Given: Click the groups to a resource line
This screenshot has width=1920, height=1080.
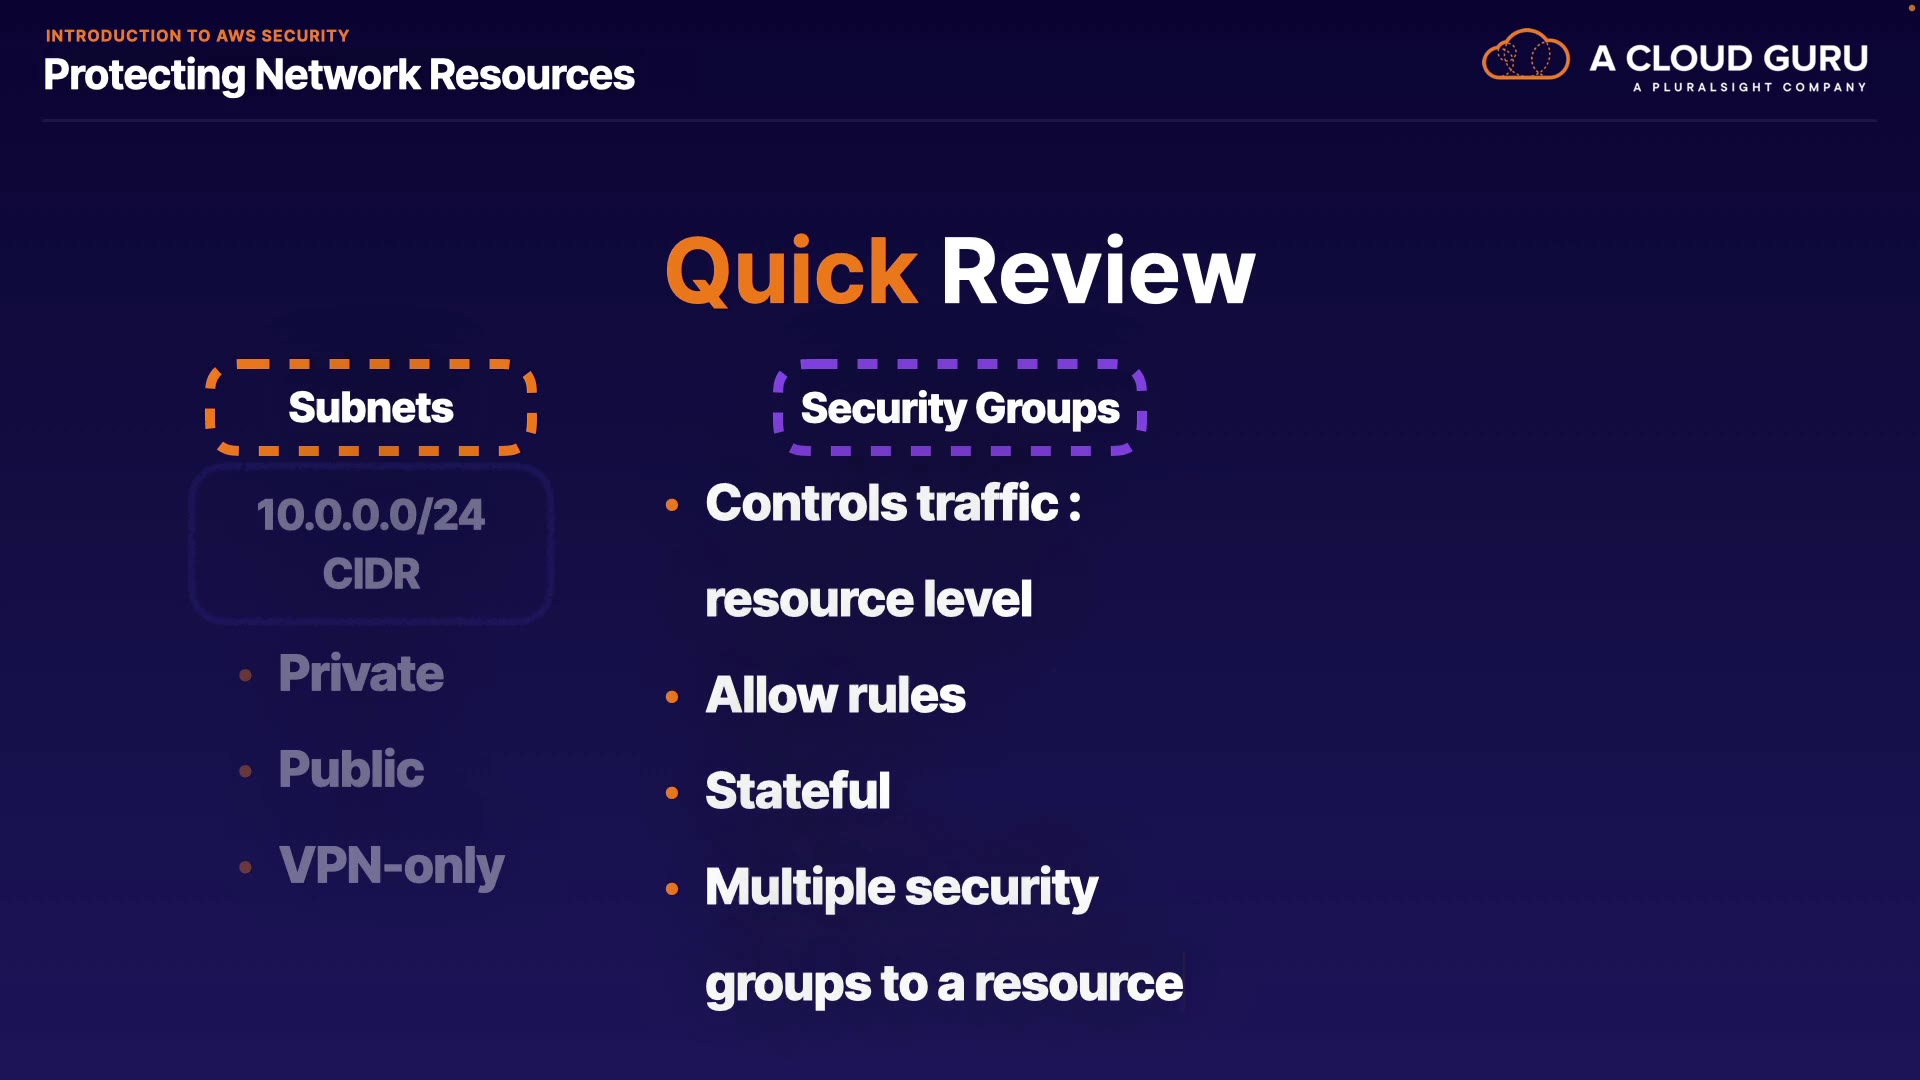Looking at the screenshot, I should [943, 984].
